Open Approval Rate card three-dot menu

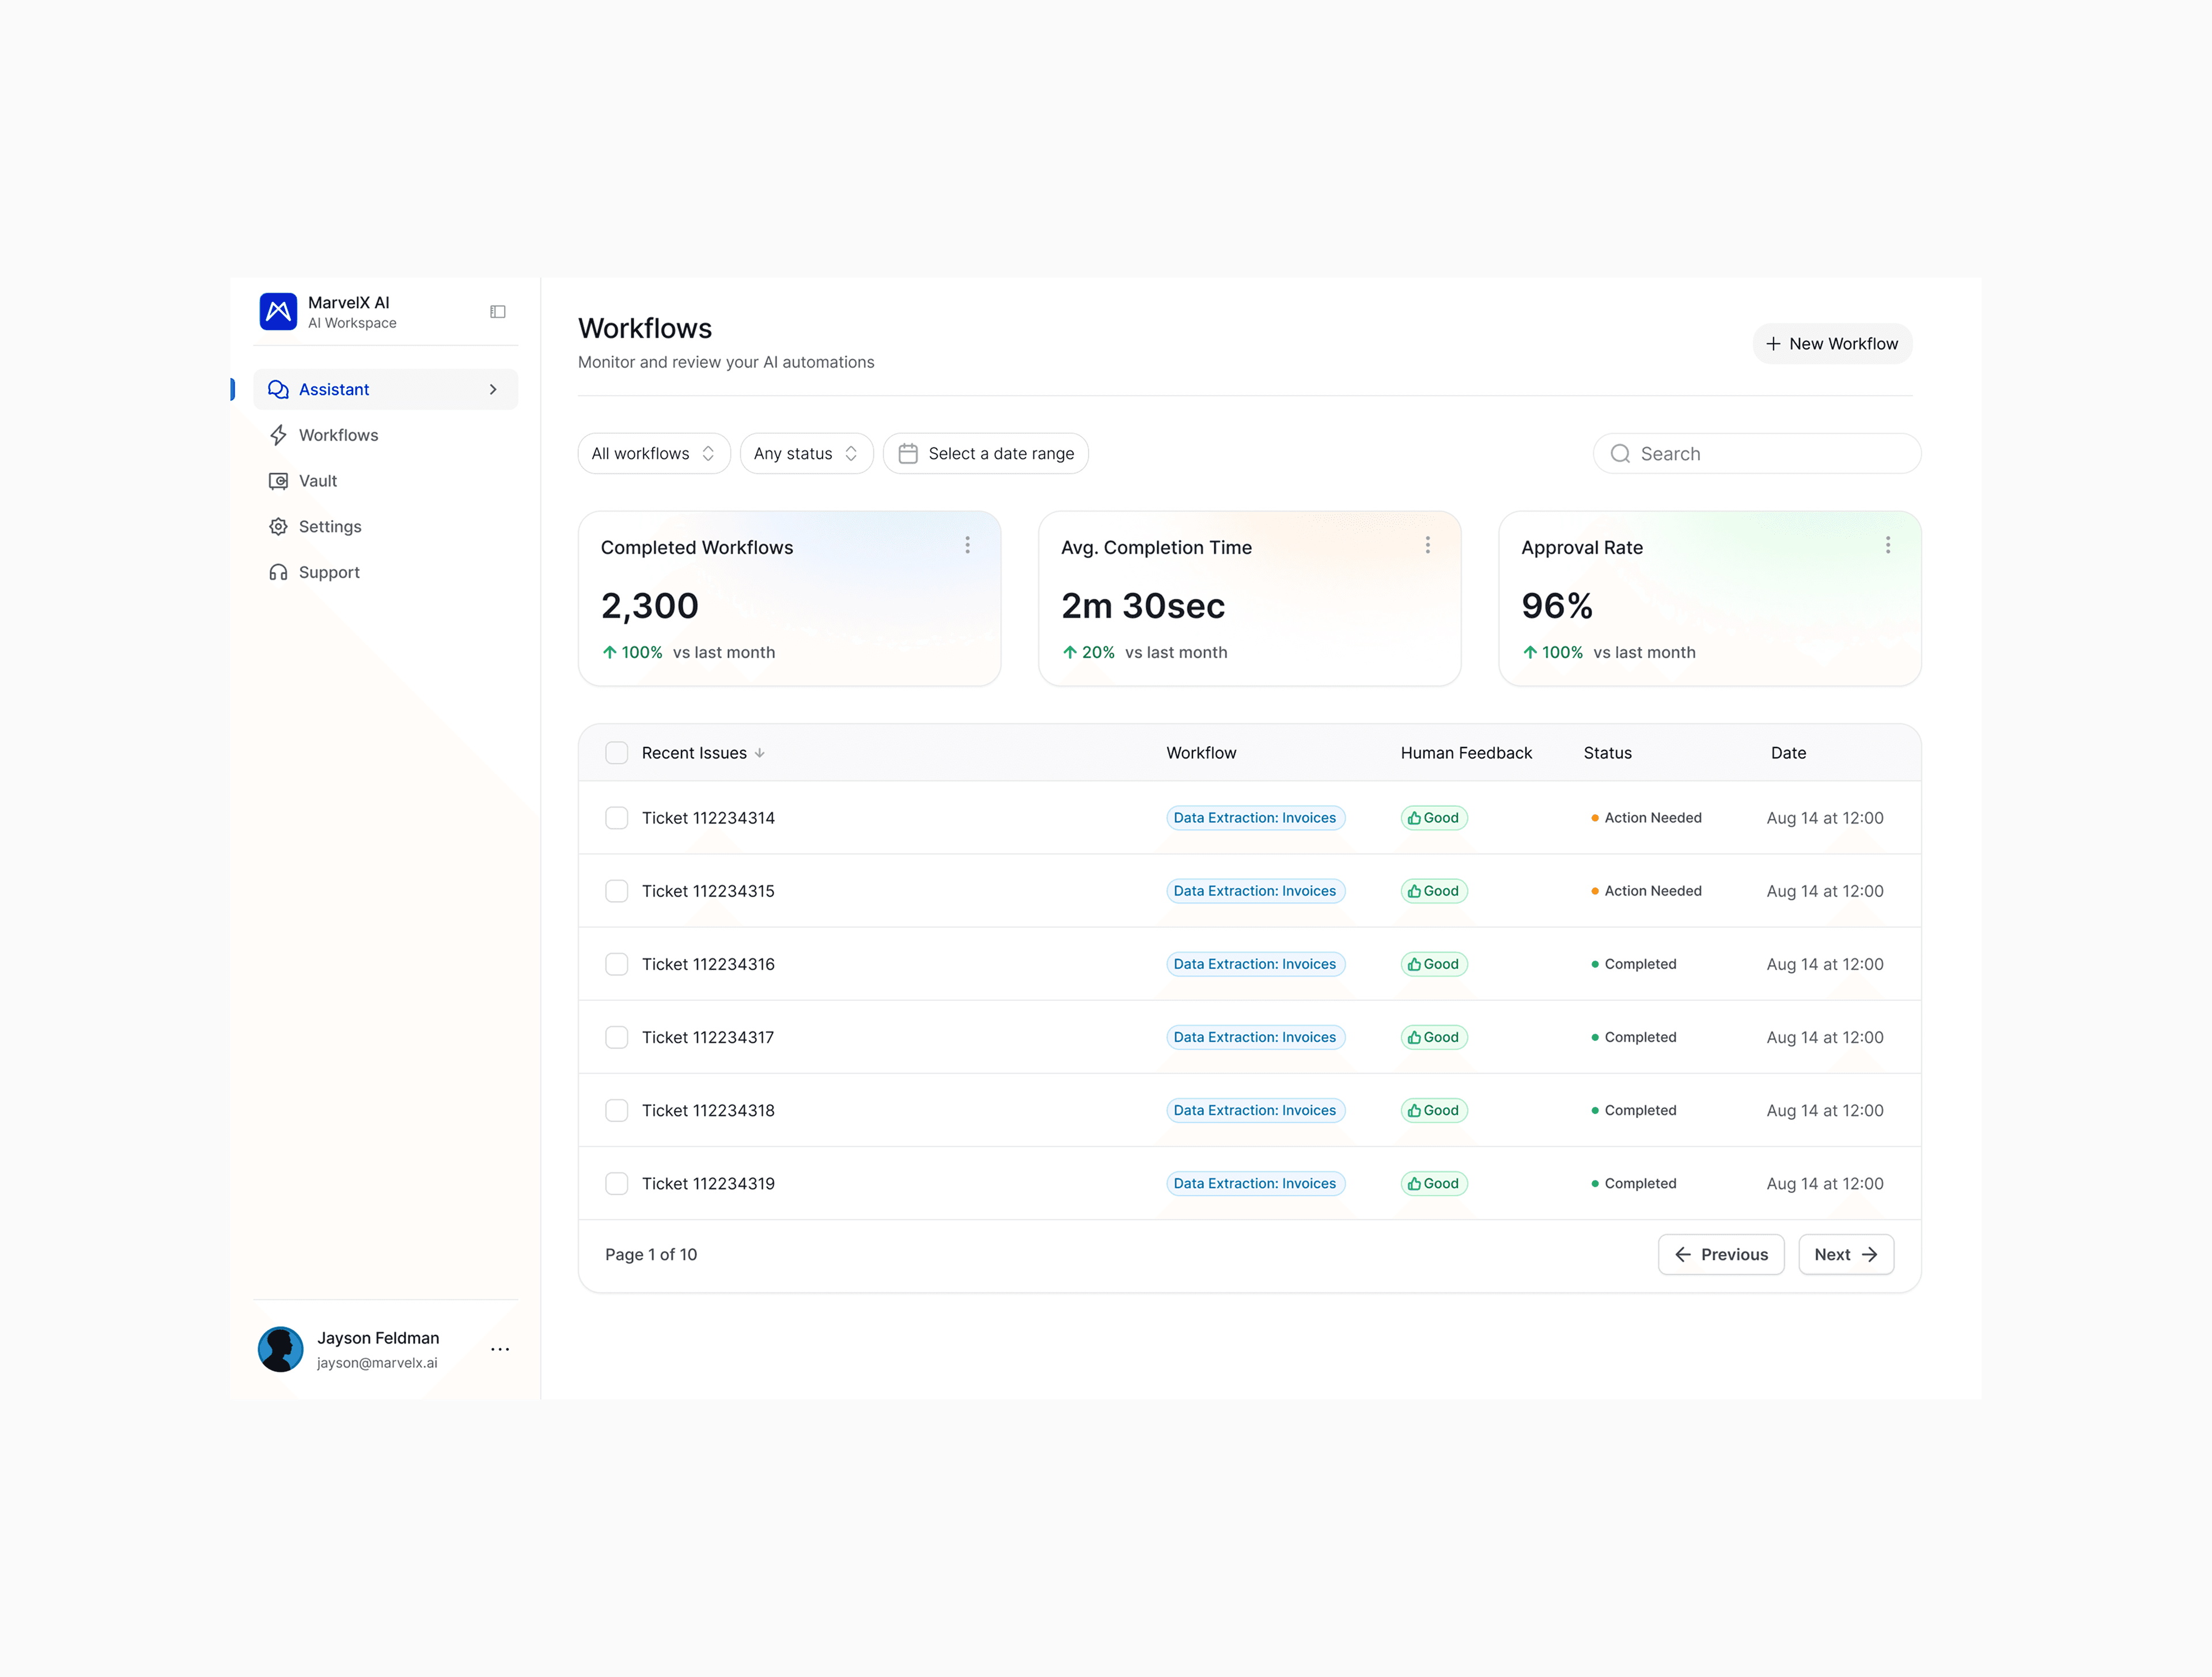(x=1887, y=545)
